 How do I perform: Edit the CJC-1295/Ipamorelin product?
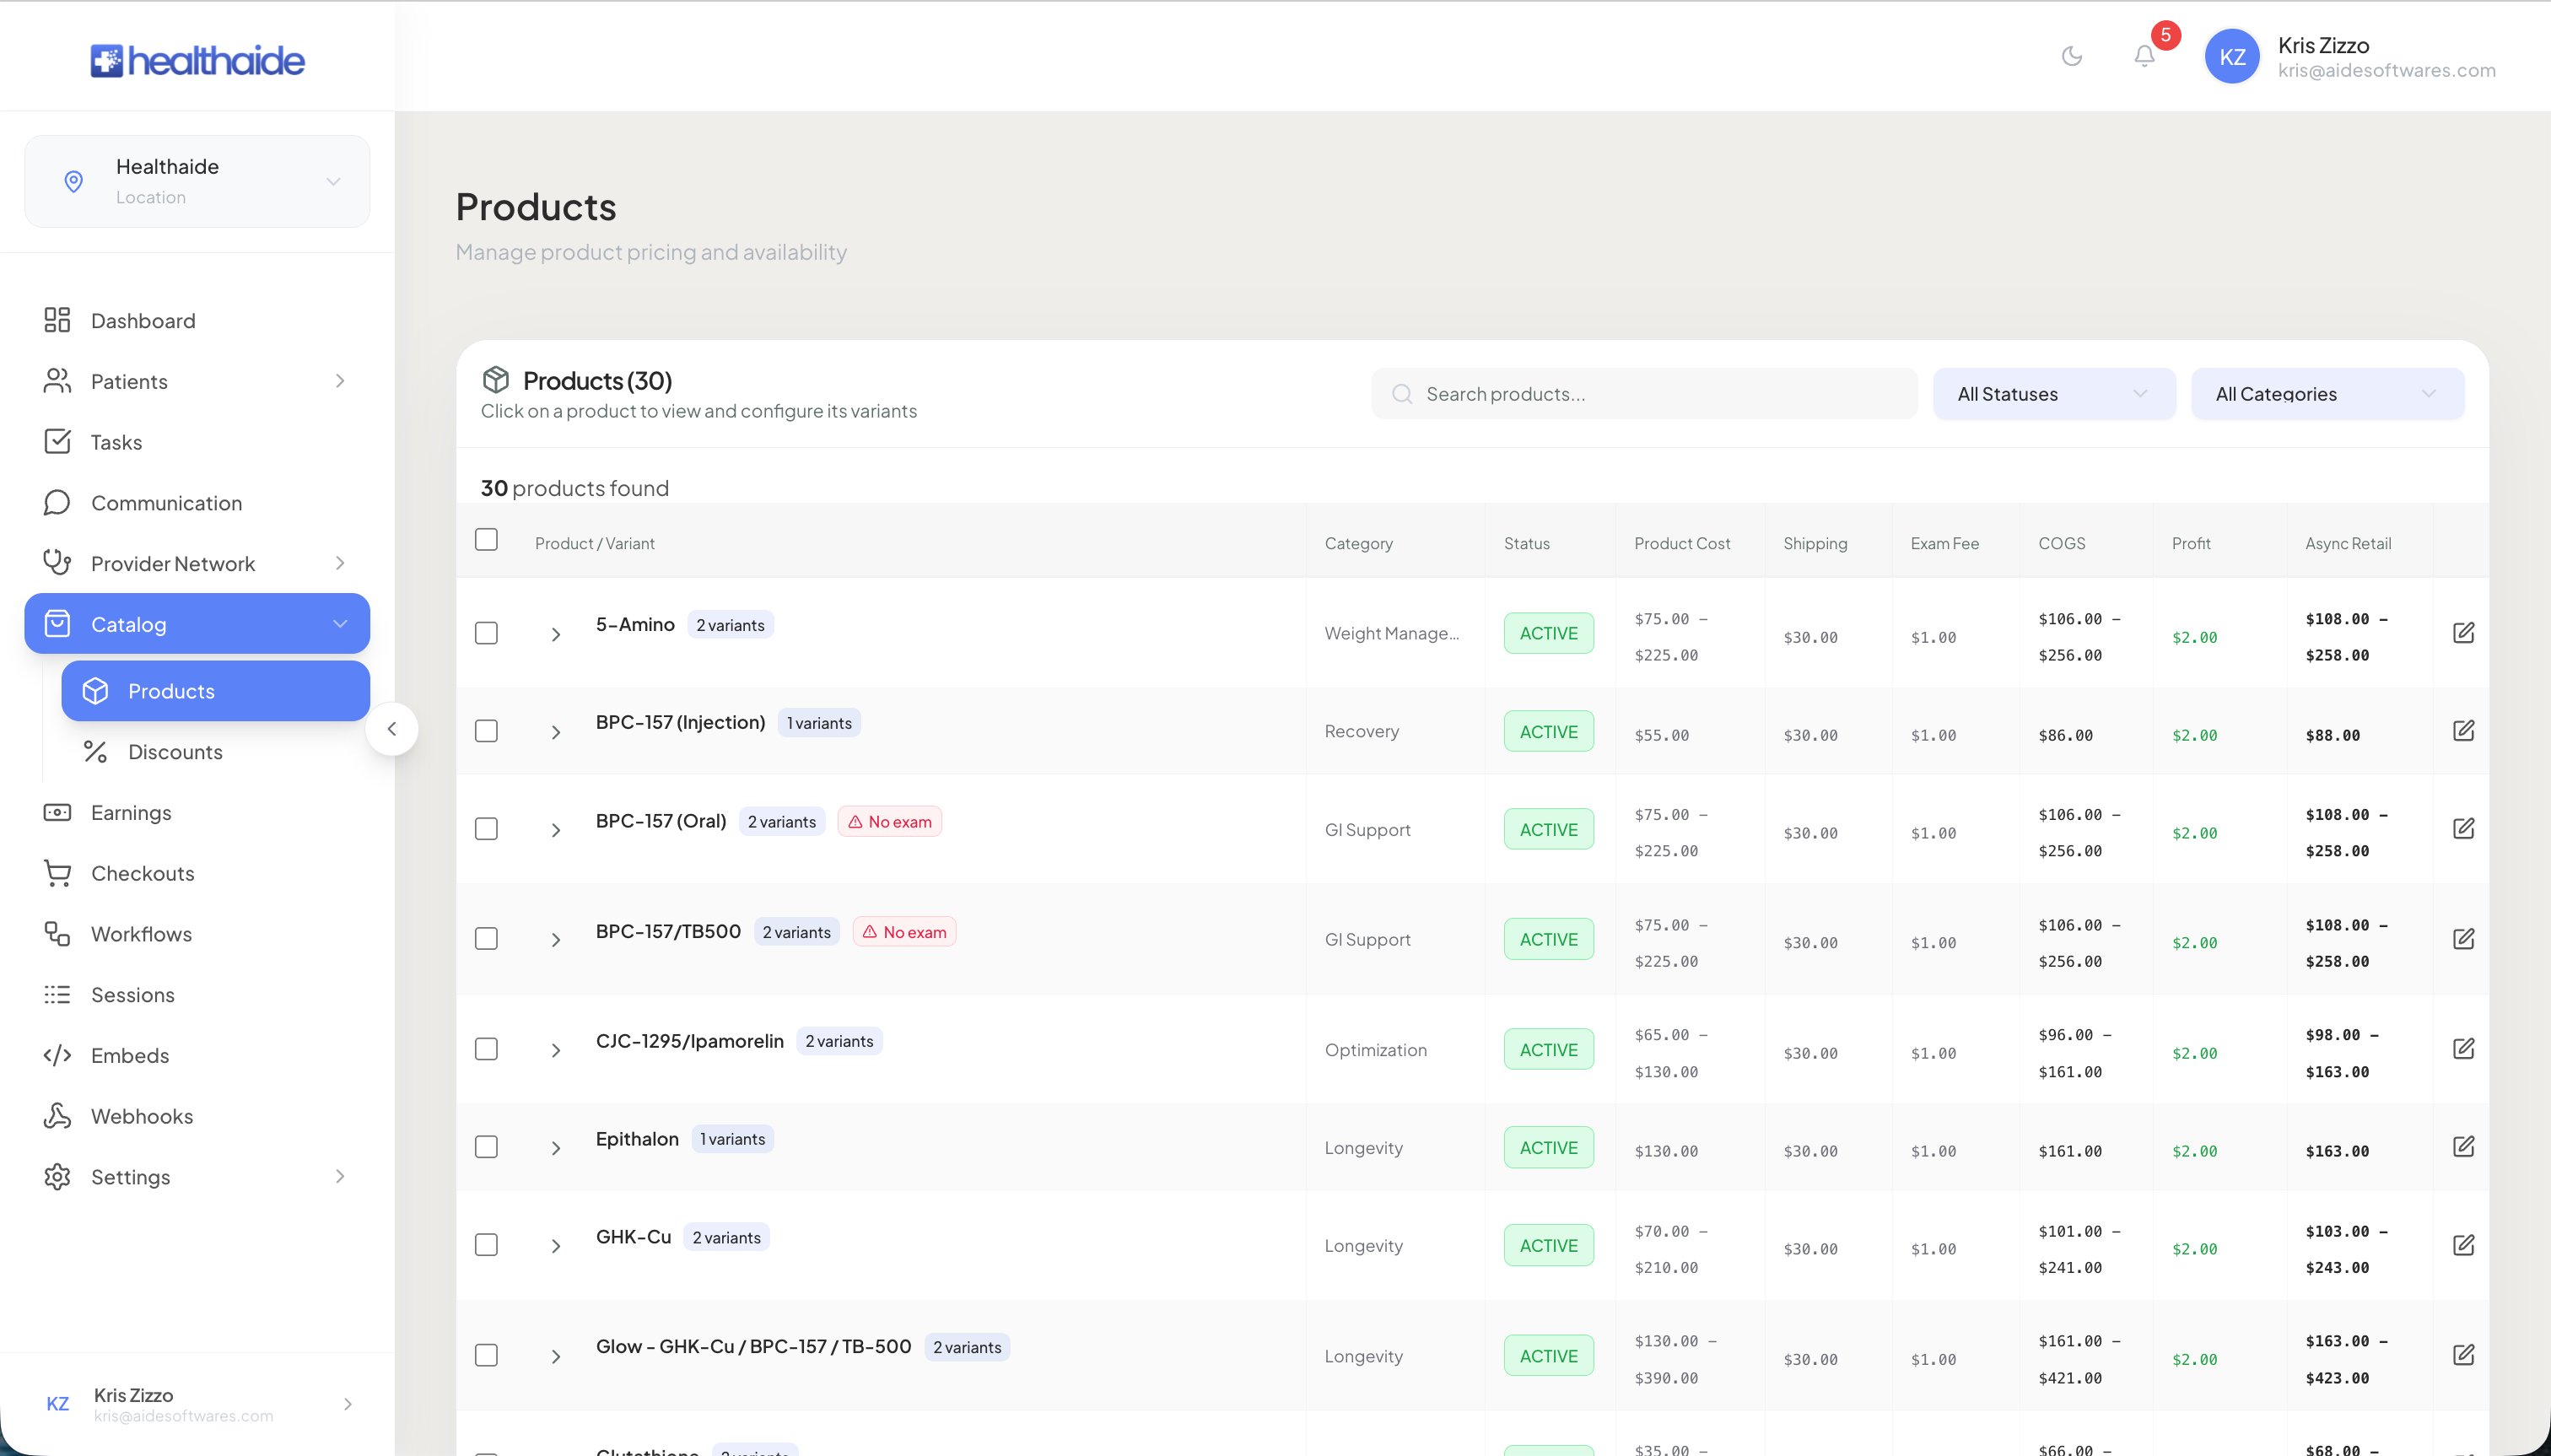point(2463,1048)
